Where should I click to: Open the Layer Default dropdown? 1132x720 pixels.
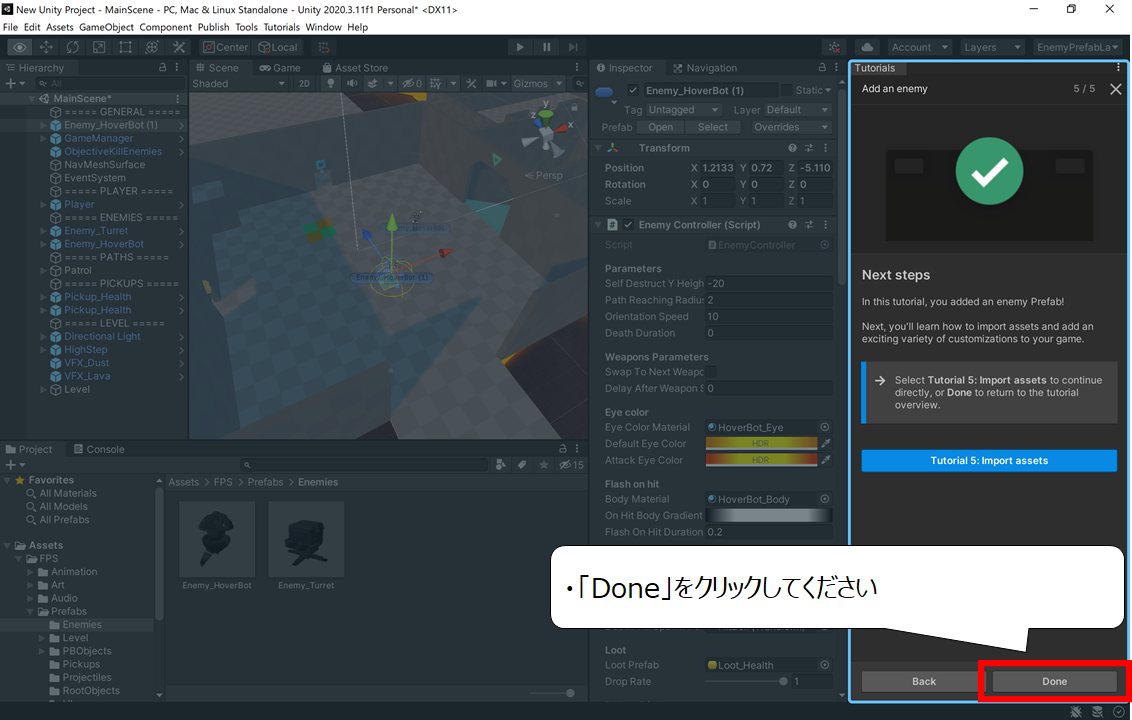[x=797, y=110]
